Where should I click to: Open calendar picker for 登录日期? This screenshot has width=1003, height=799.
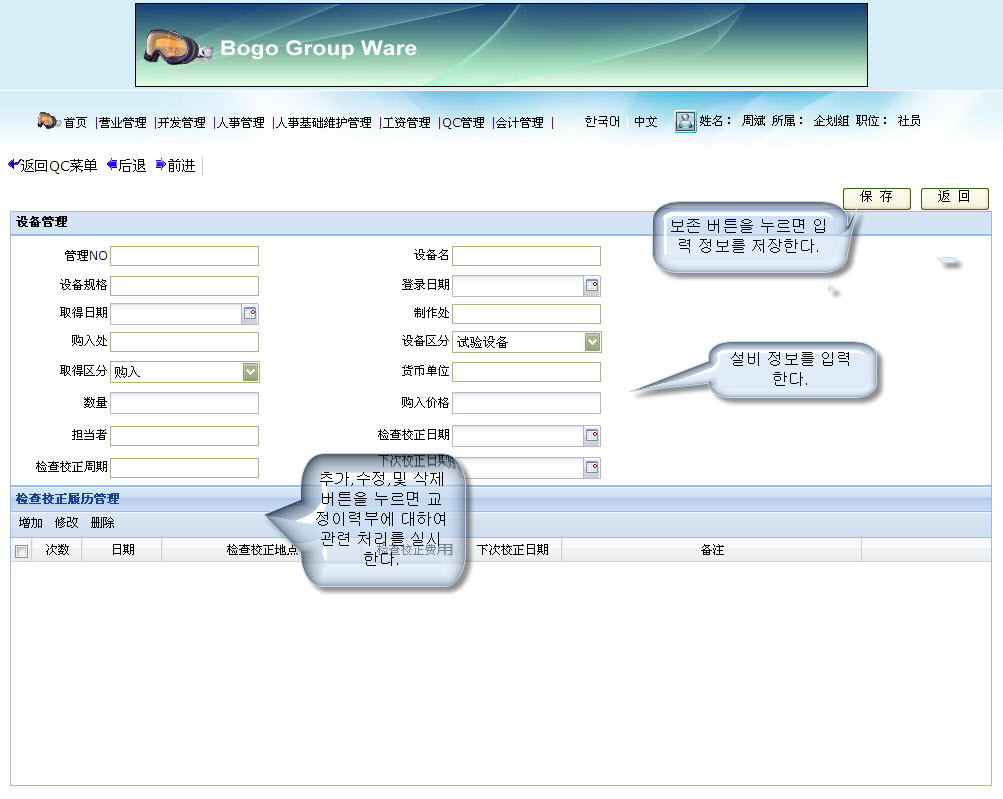coord(592,286)
